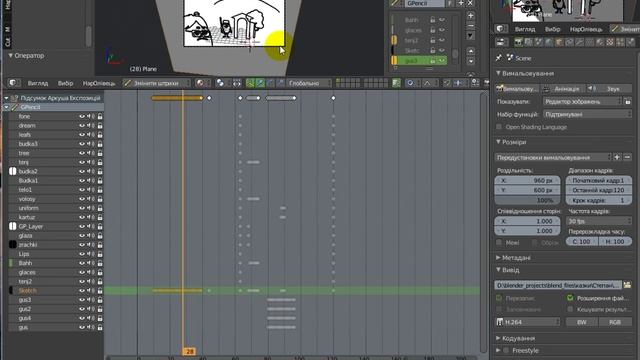Browse for output folder path

pyautogui.click(x=627, y=285)
